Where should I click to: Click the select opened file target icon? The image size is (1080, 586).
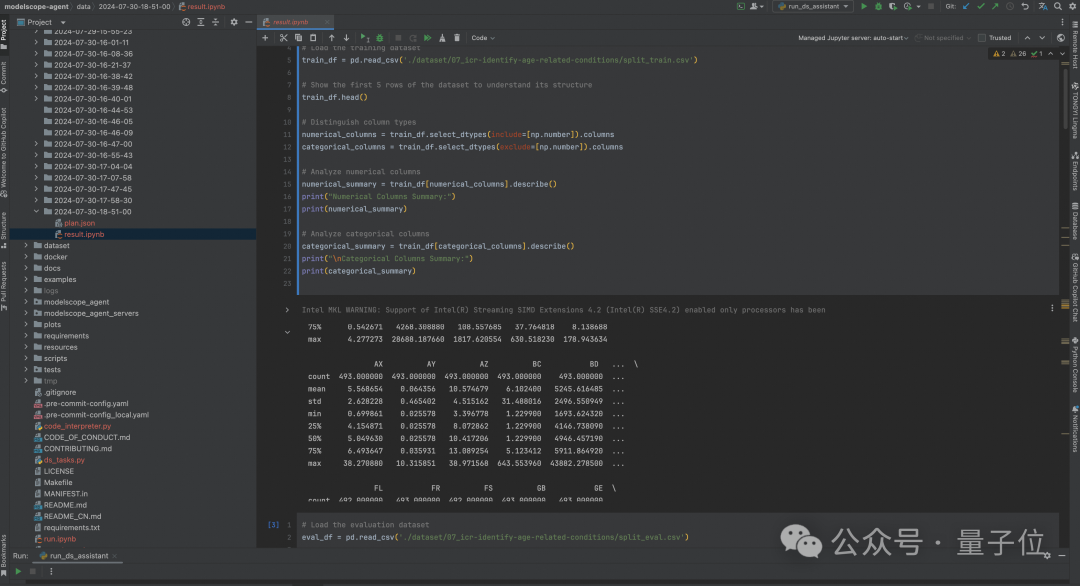[186, 22]
